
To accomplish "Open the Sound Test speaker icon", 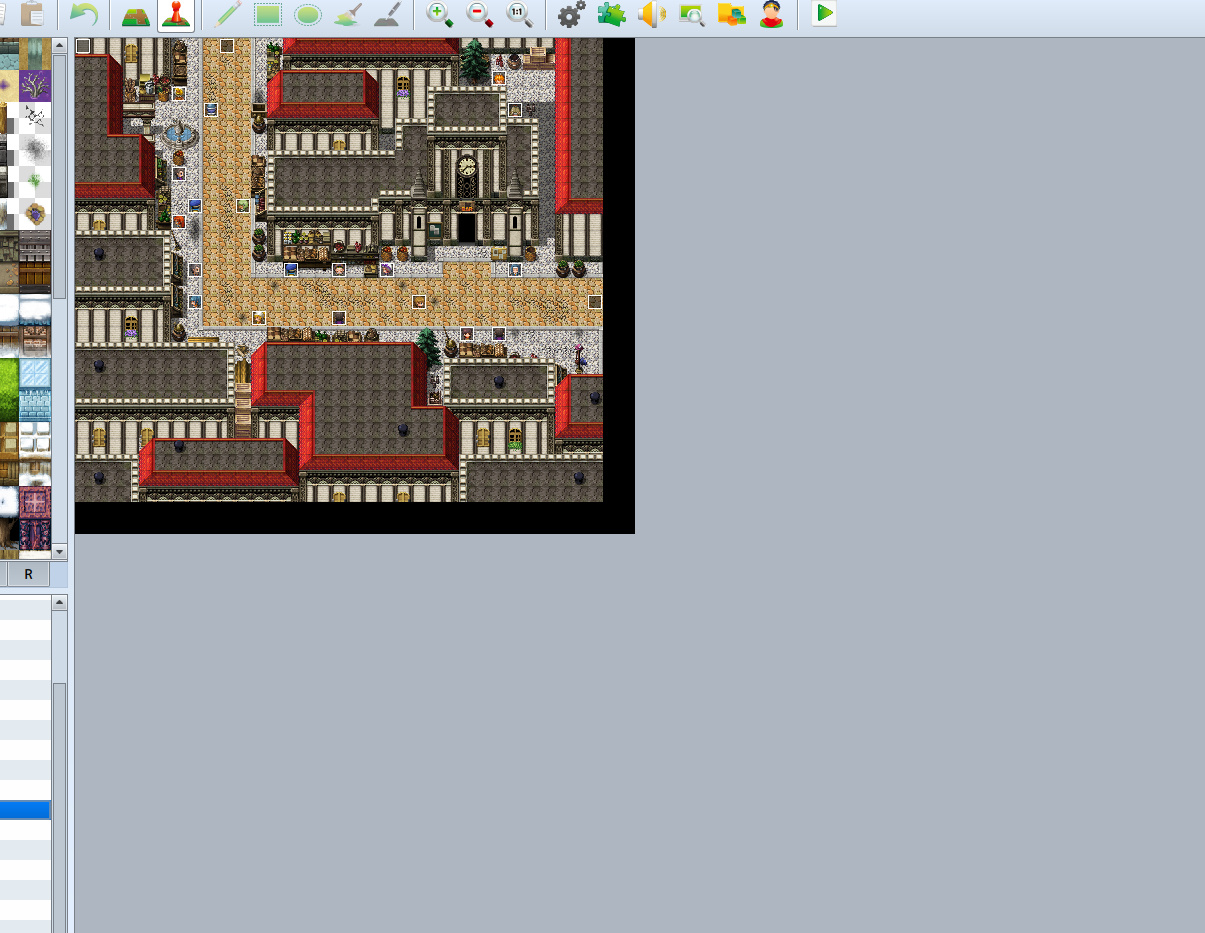I will pyautogui.click(x=652, y=14).
